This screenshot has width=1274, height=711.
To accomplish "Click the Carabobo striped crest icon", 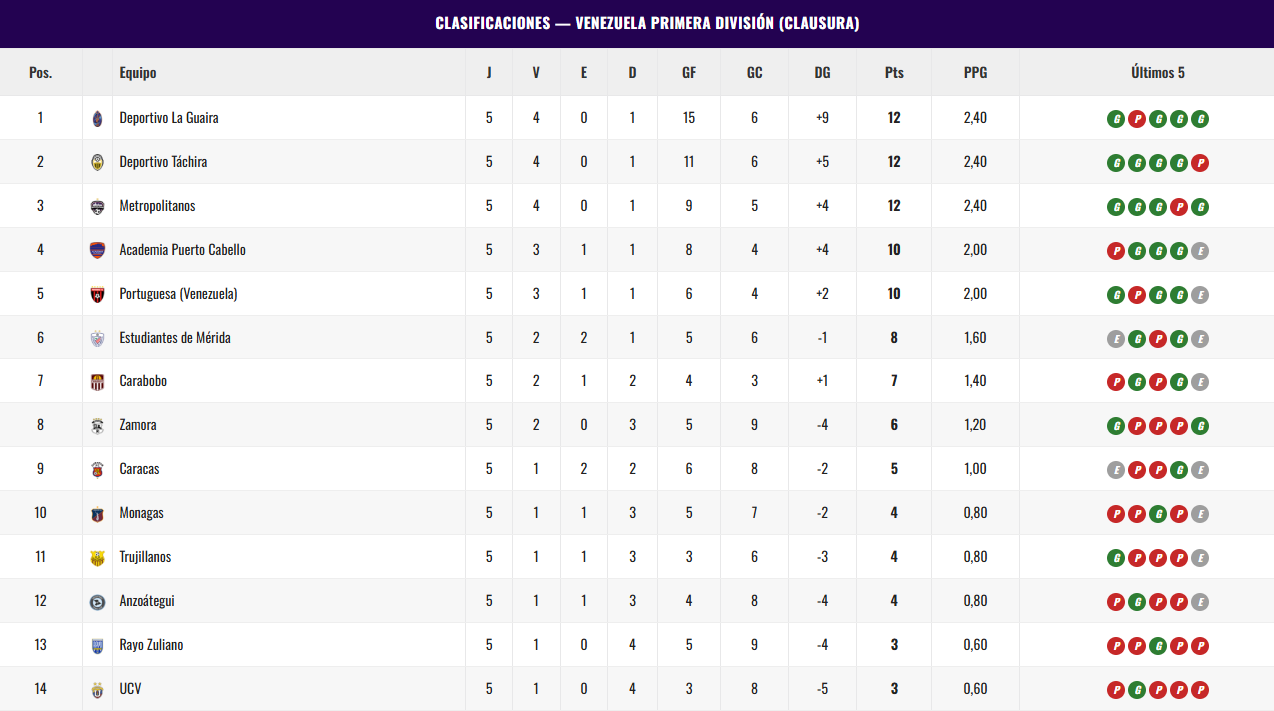I will click(97, 381).
